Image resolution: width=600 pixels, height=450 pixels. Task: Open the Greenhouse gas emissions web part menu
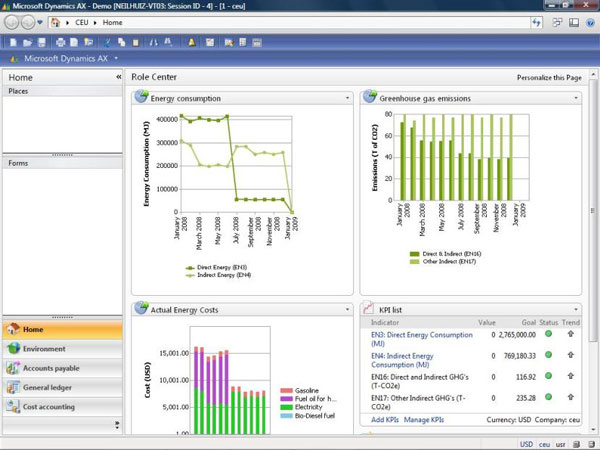click(x=576, y=98)
